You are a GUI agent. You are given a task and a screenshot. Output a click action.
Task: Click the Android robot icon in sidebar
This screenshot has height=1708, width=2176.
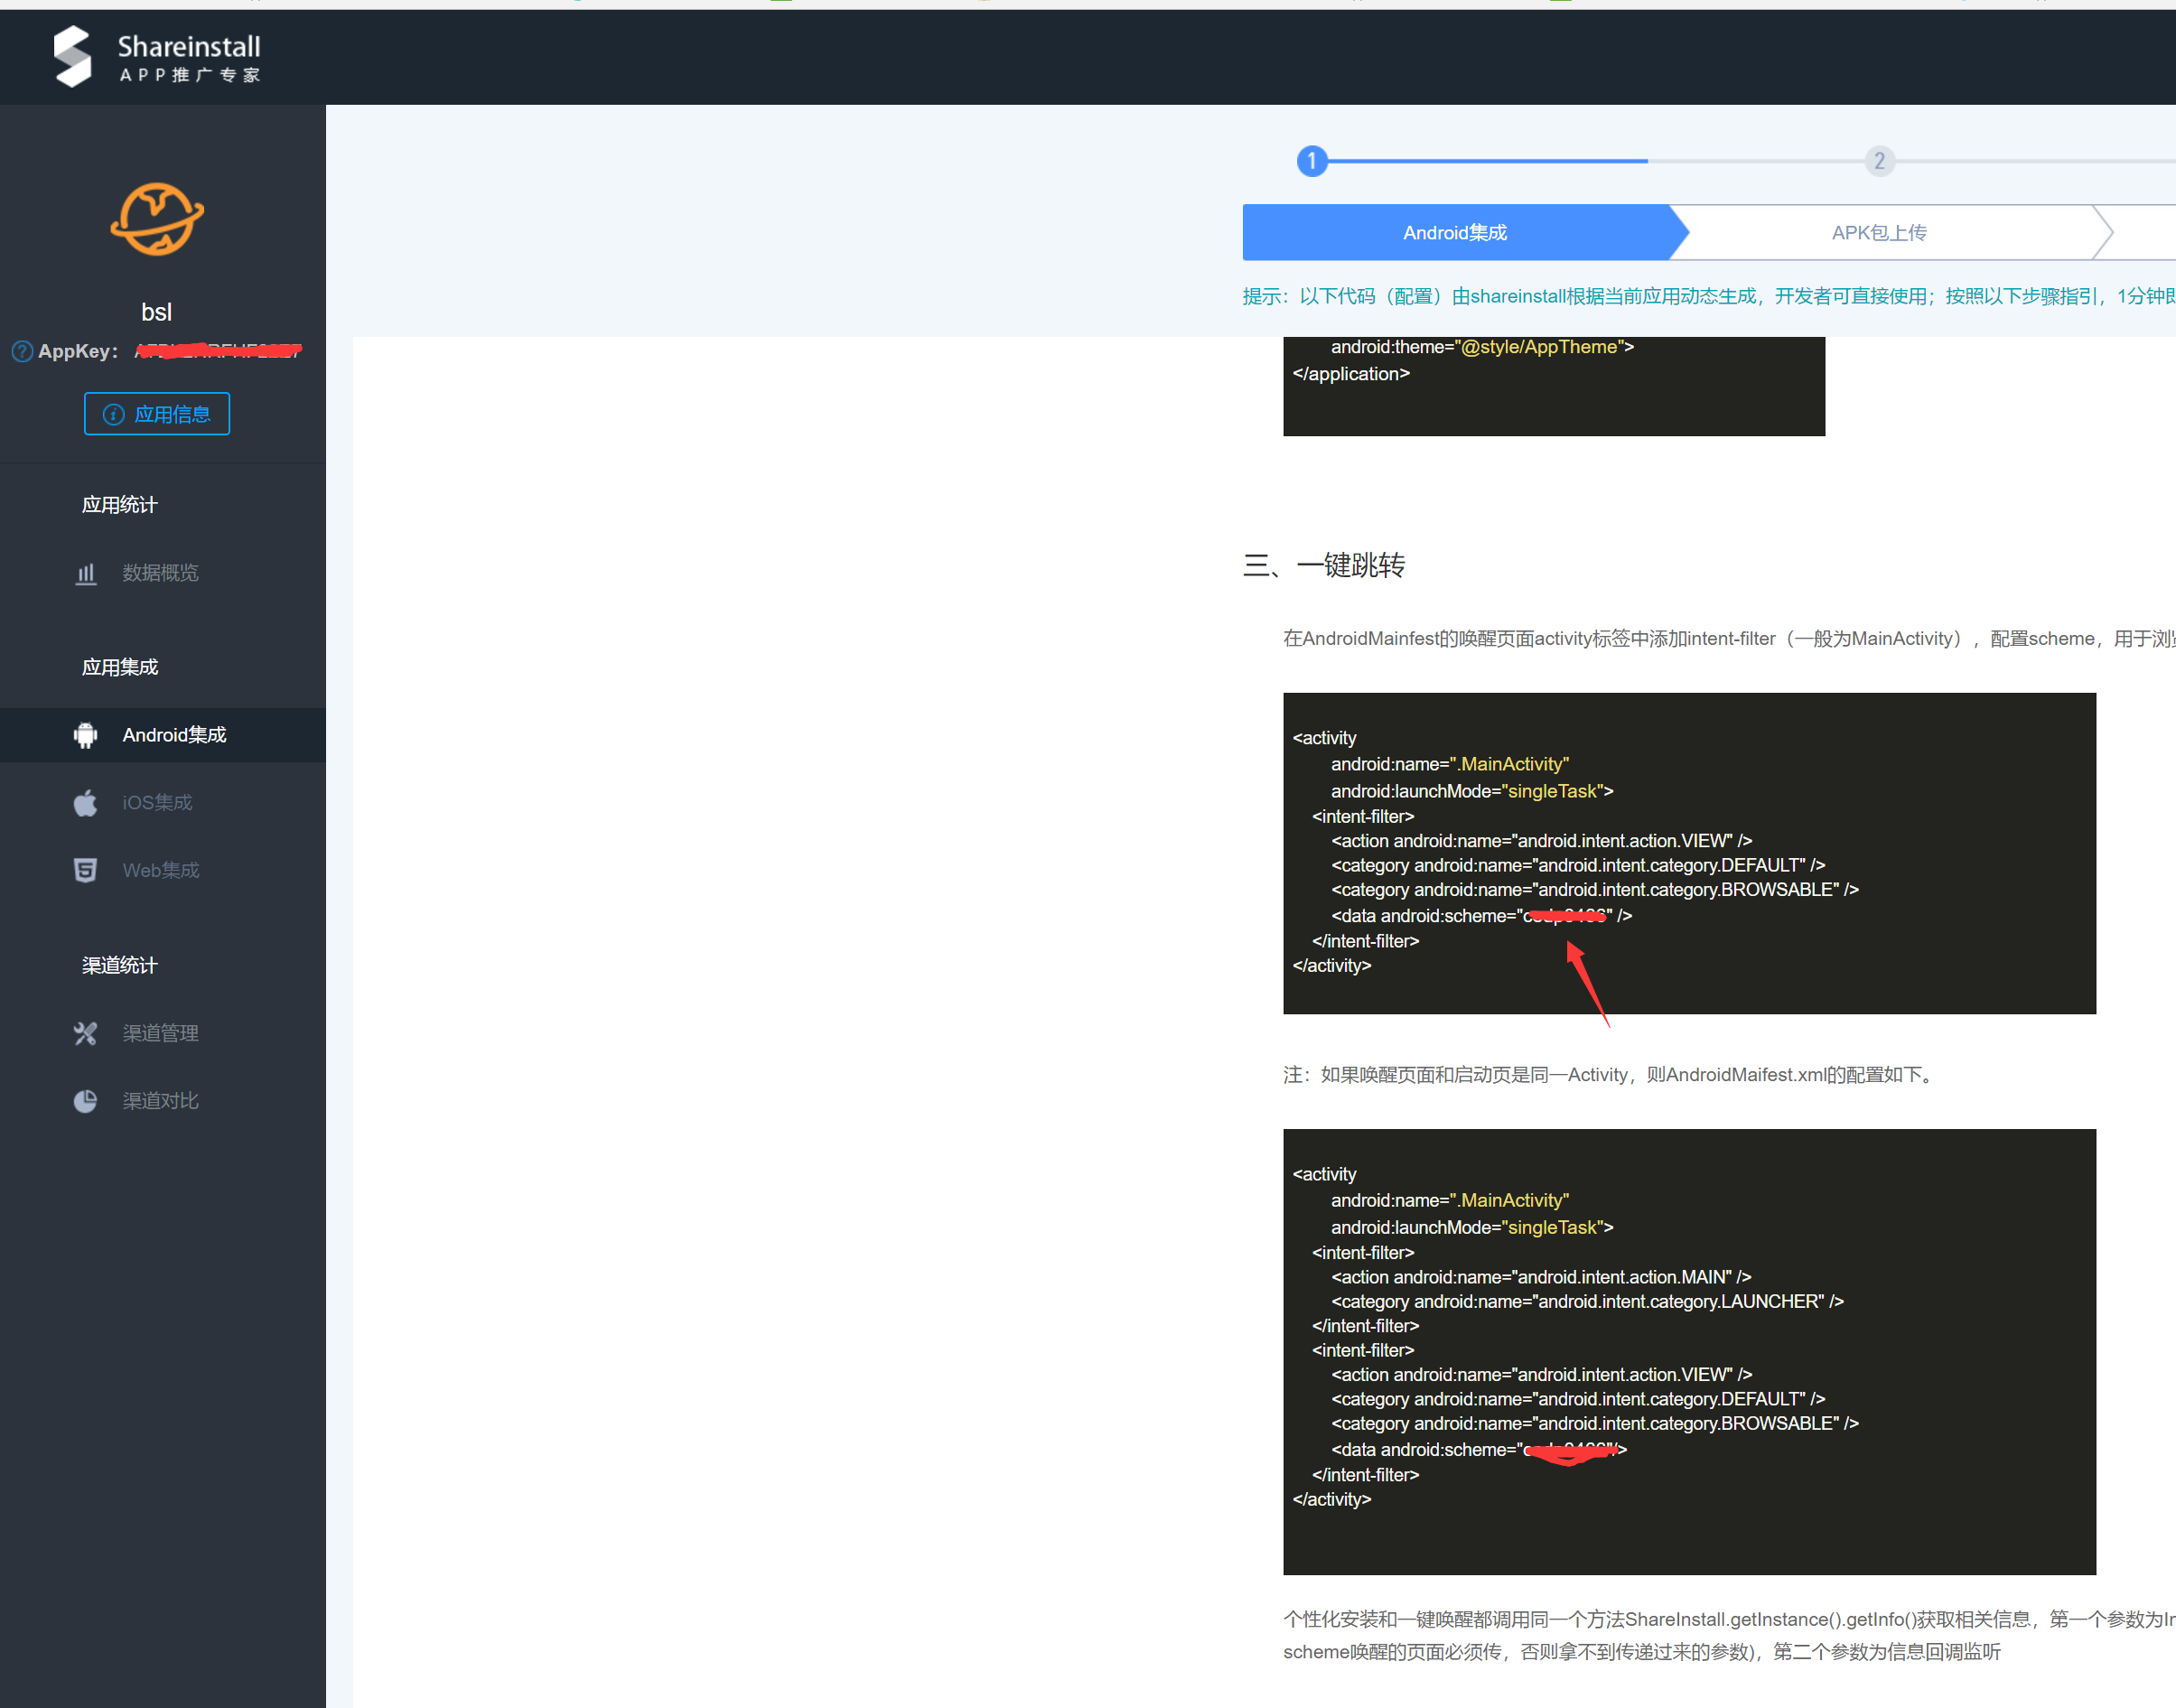pyautogui.click(x=86, y=735)
